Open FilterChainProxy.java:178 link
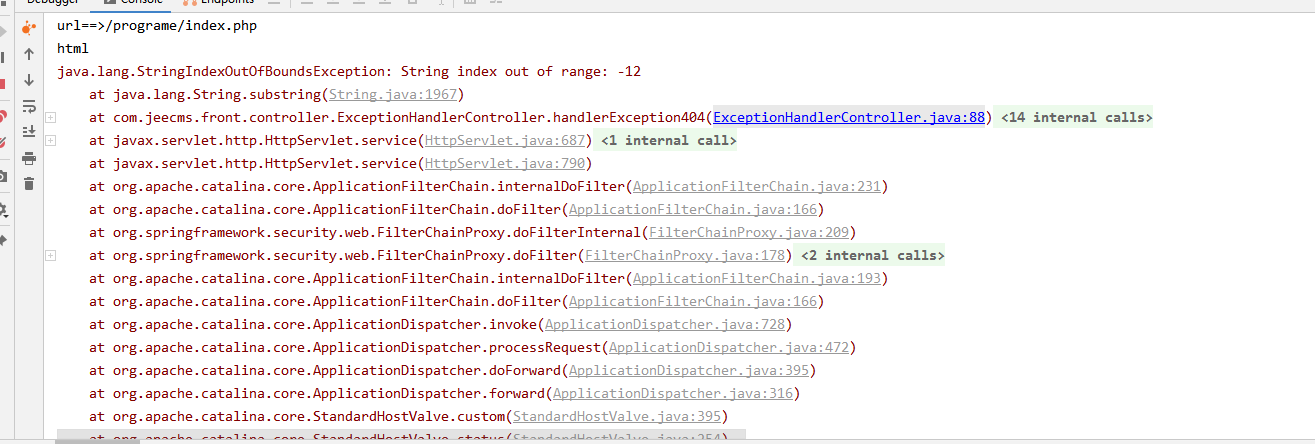 [685, 256]
